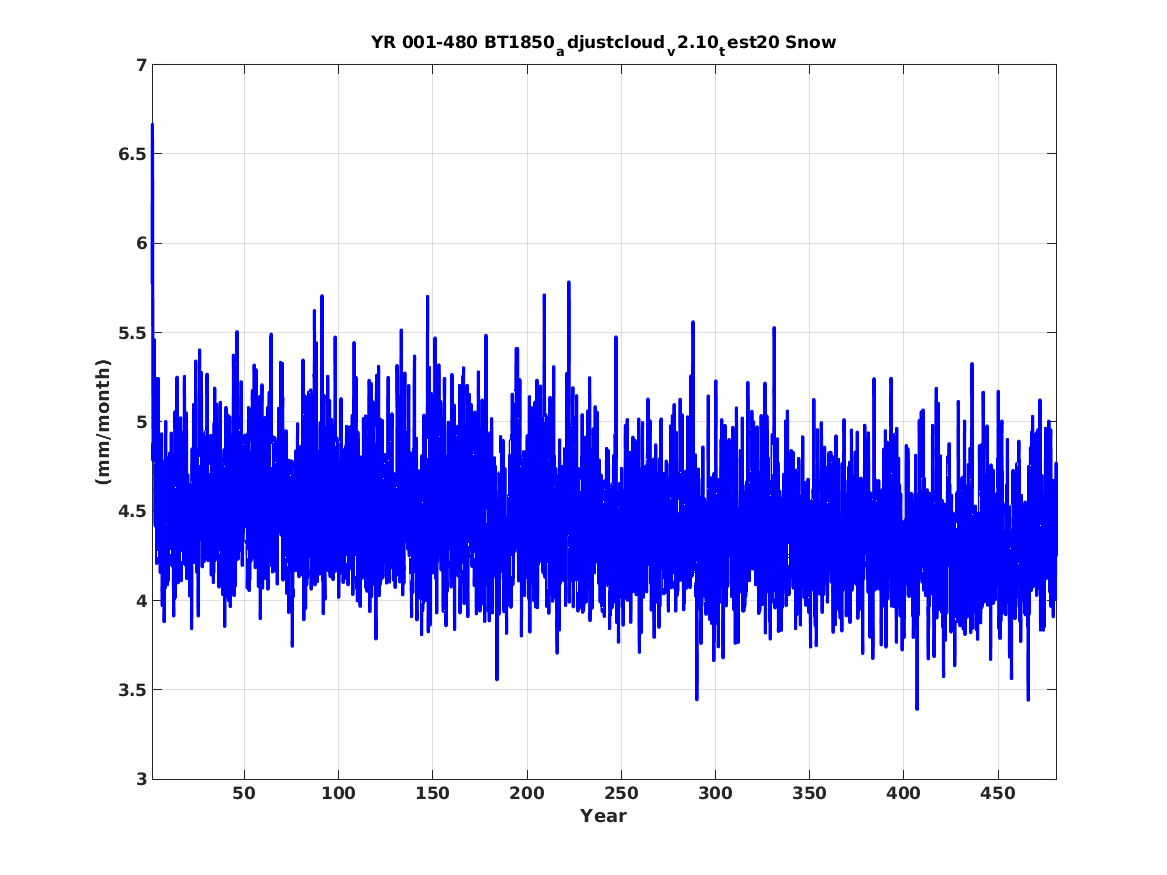Click x-axis tick label '150'
This screenshot has width=1167, height=875.
pos(432,793)
